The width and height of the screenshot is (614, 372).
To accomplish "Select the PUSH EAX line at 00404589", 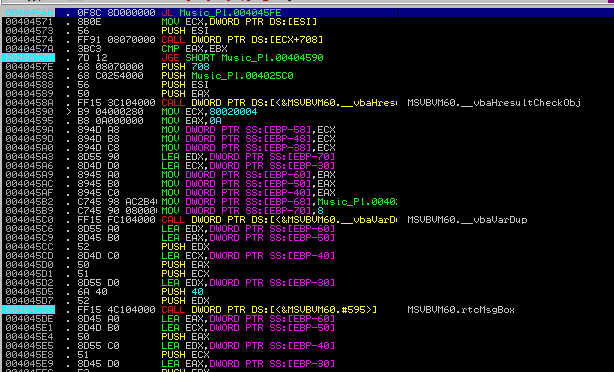I will 185,94.
